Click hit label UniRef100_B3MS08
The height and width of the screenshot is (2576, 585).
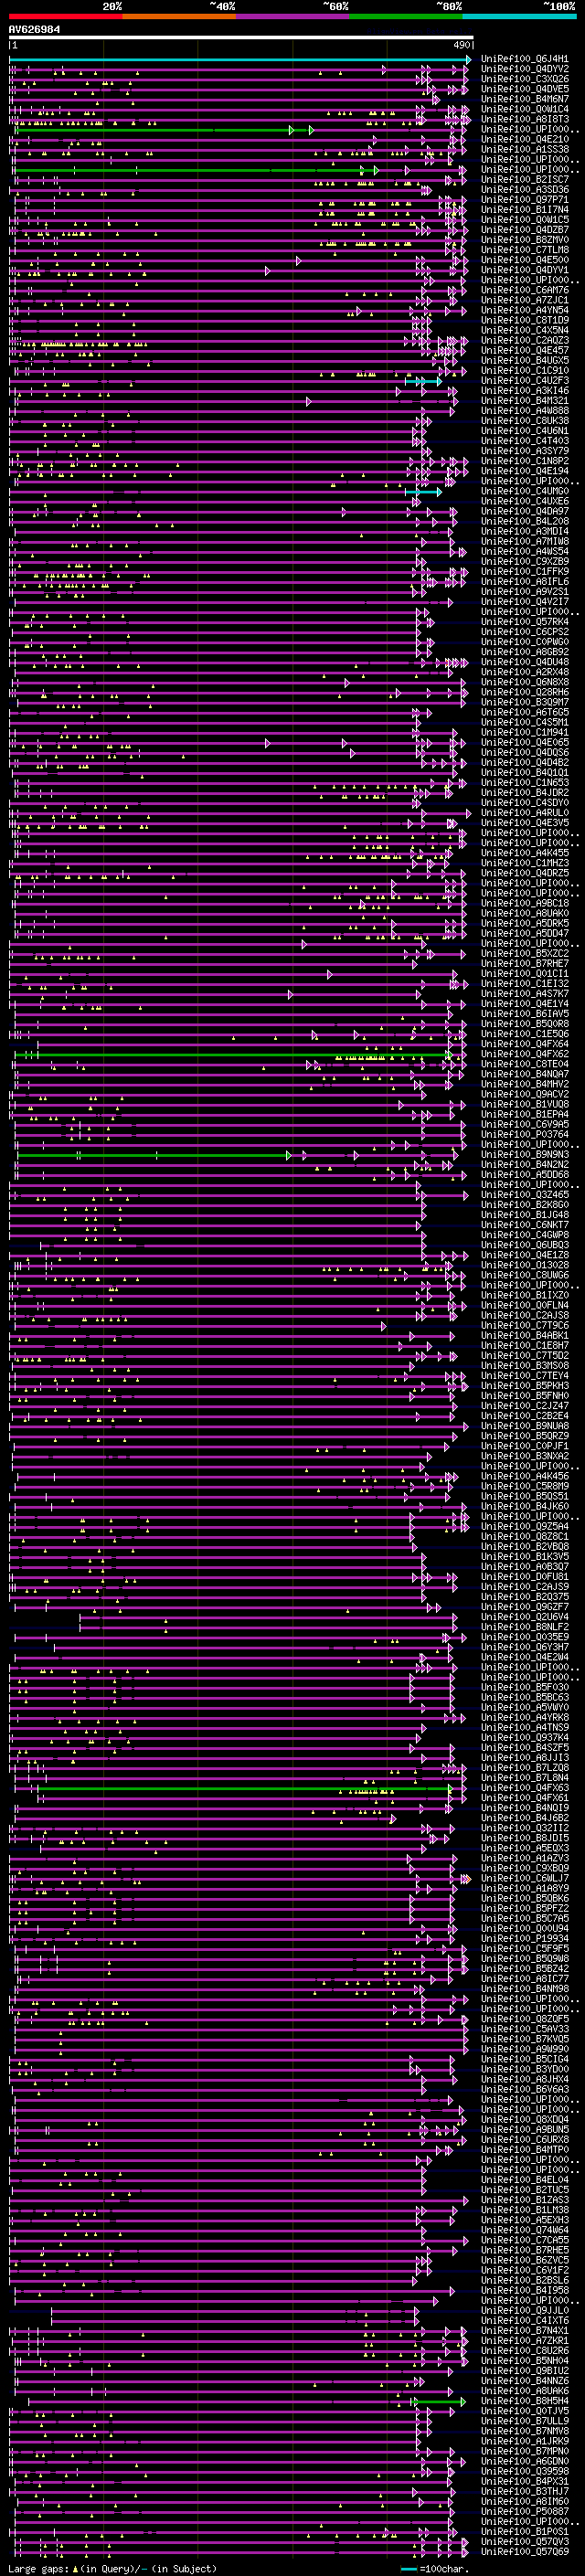coord(524,1366)
